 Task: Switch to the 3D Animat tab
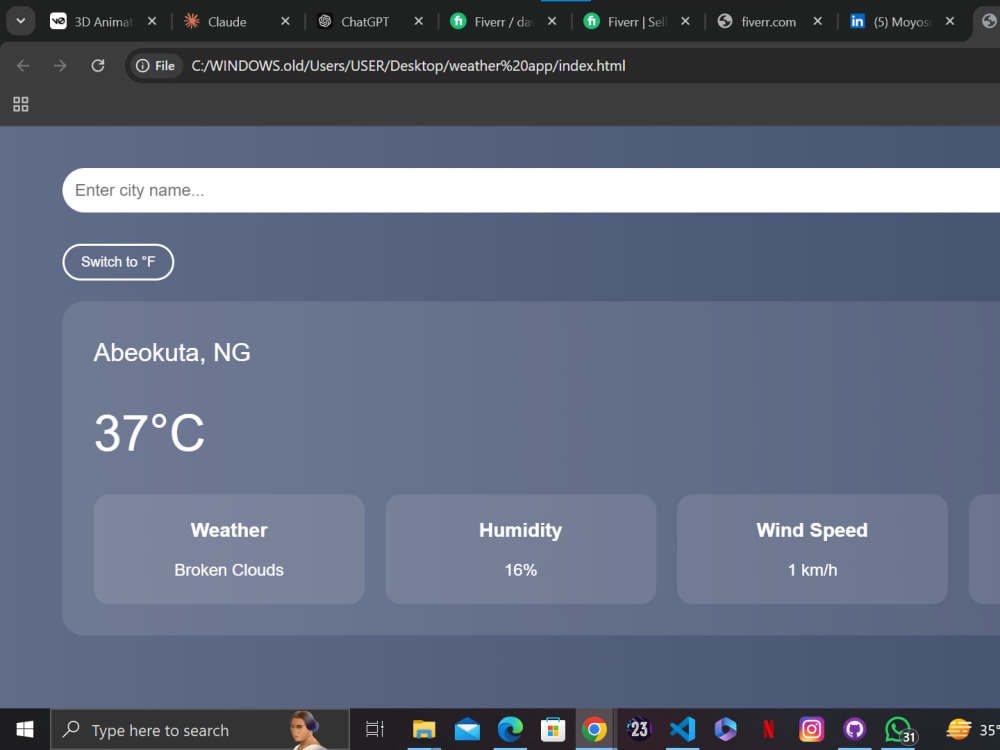[92, 22]
